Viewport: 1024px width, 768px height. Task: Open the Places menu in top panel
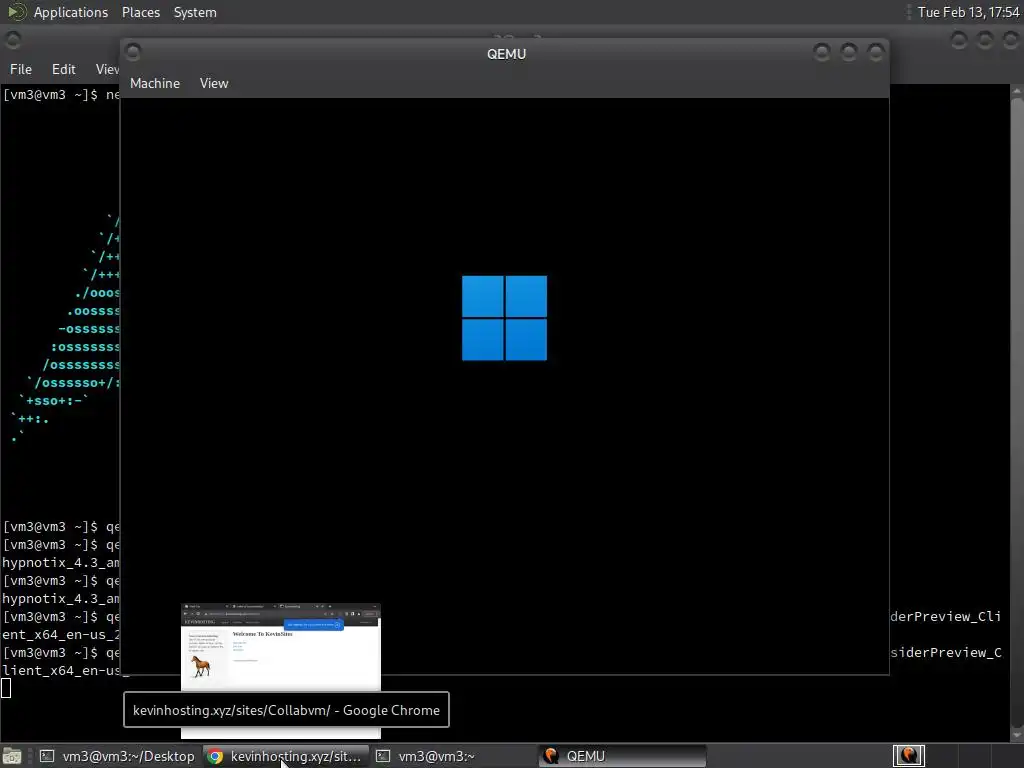pyautogui.click(x=140, y=12)
